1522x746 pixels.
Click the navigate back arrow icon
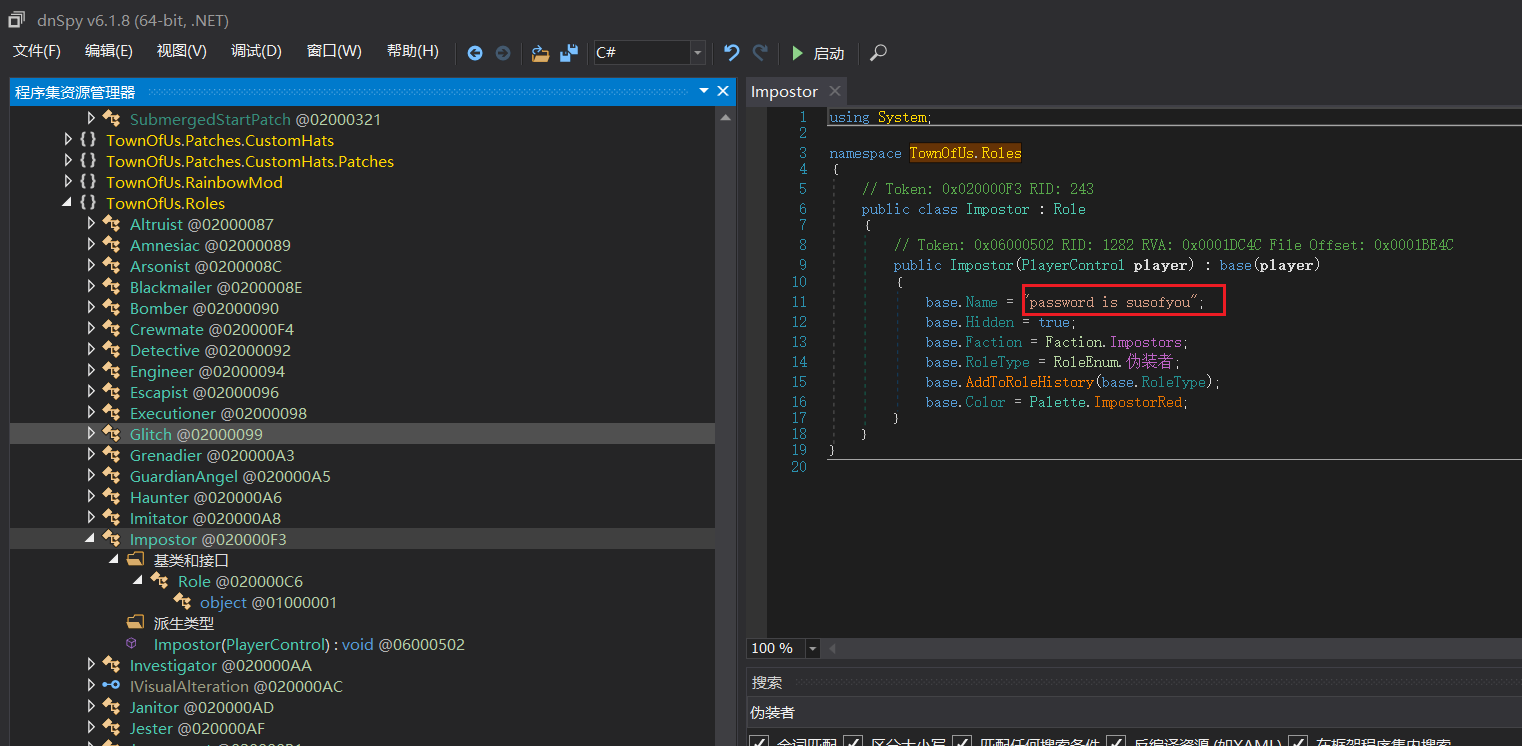475,53
